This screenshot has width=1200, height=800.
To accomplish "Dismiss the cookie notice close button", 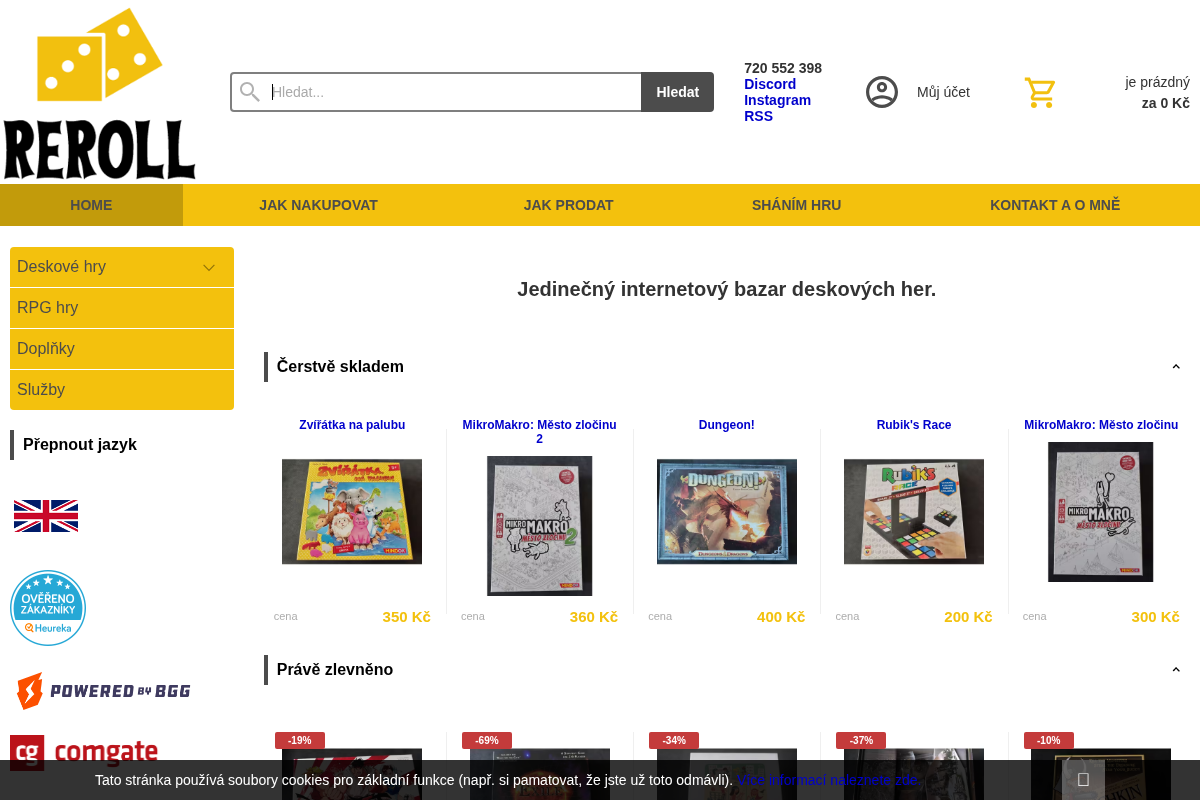I will (x=1083, y=780).
